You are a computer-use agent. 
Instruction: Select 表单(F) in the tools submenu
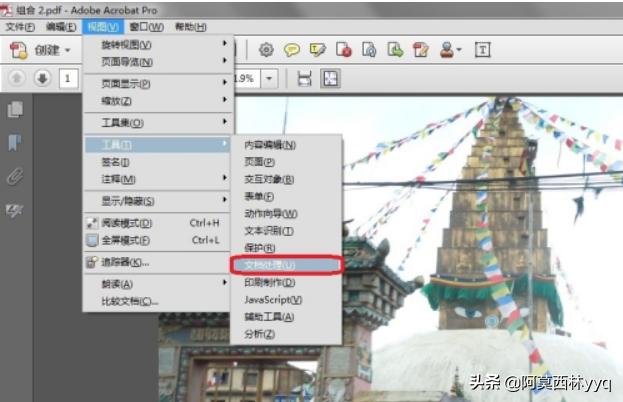pyautogui.click(x=286, y=197)
